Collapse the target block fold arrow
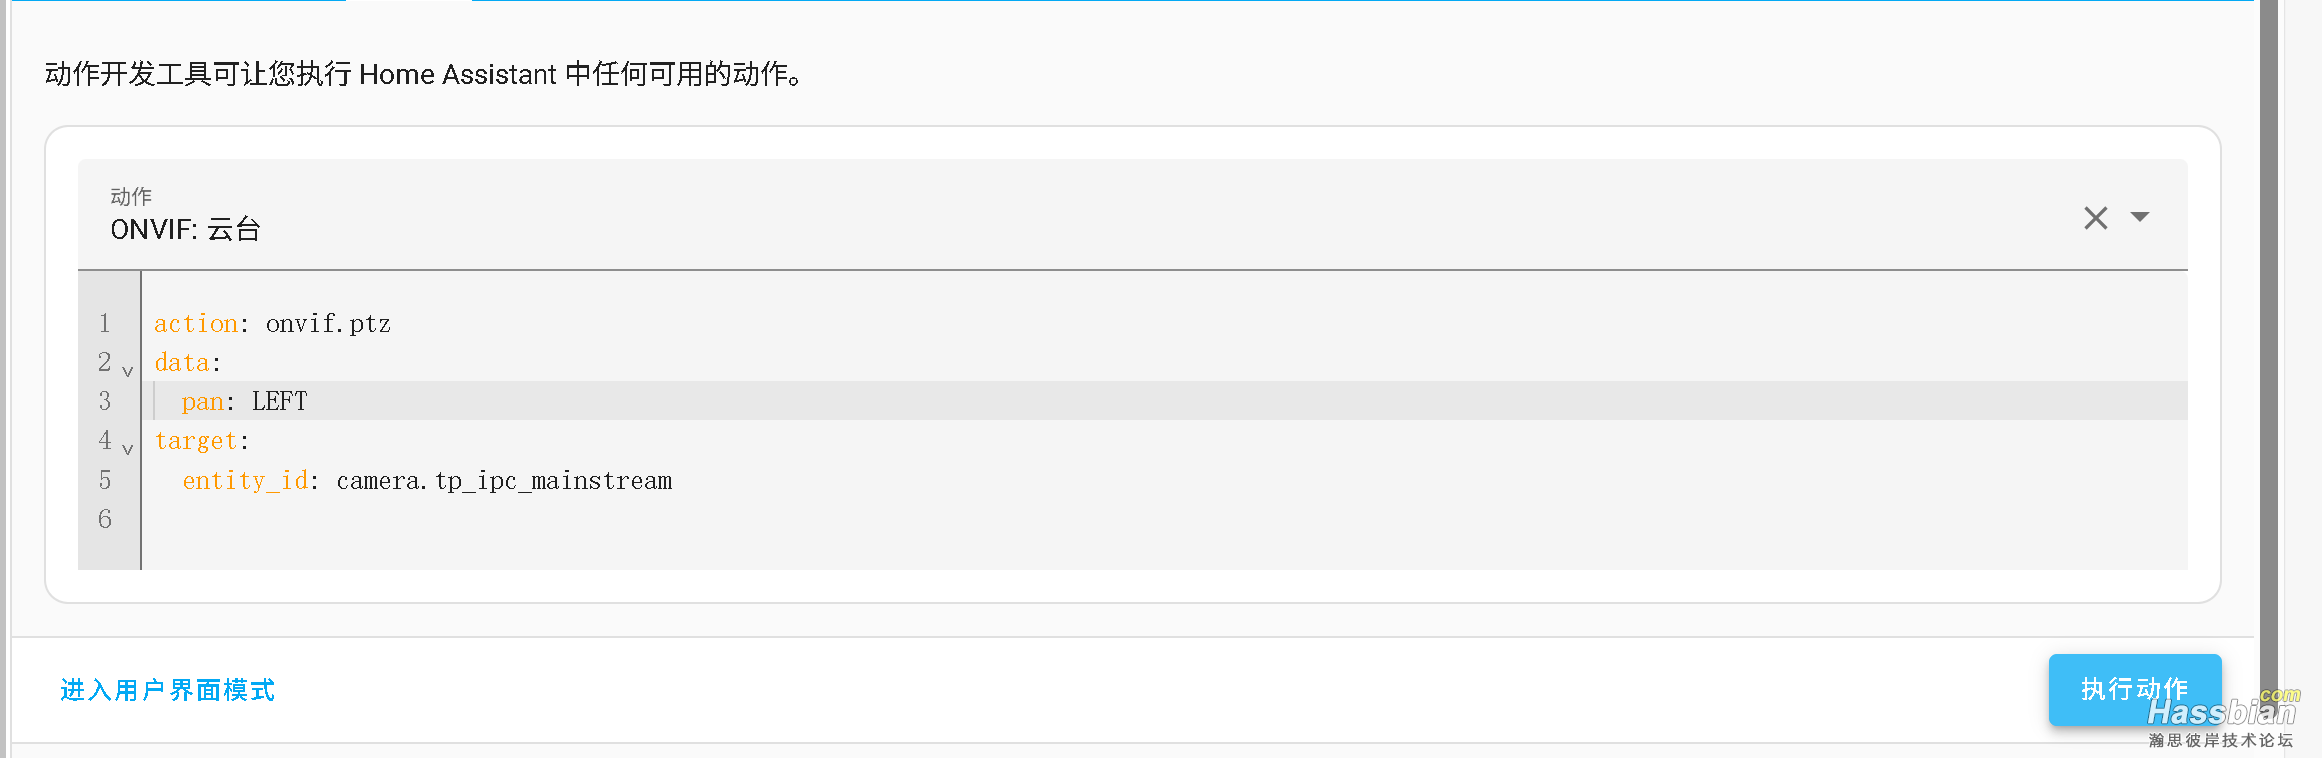The height and width of the screenshot is (758, 2322). point(127,449)
